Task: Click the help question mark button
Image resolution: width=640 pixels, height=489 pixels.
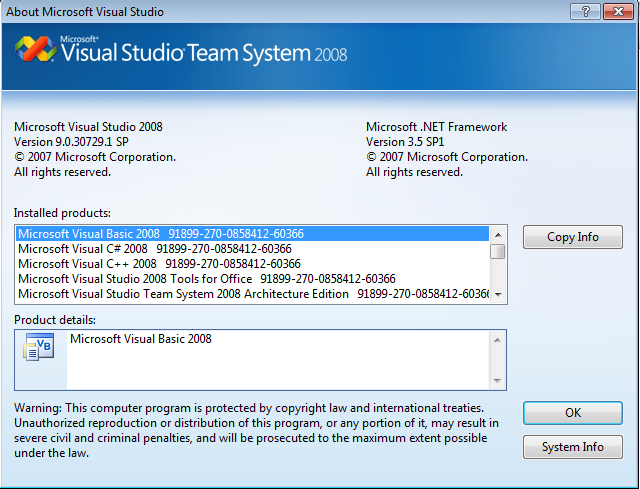Action: (585, 11)
